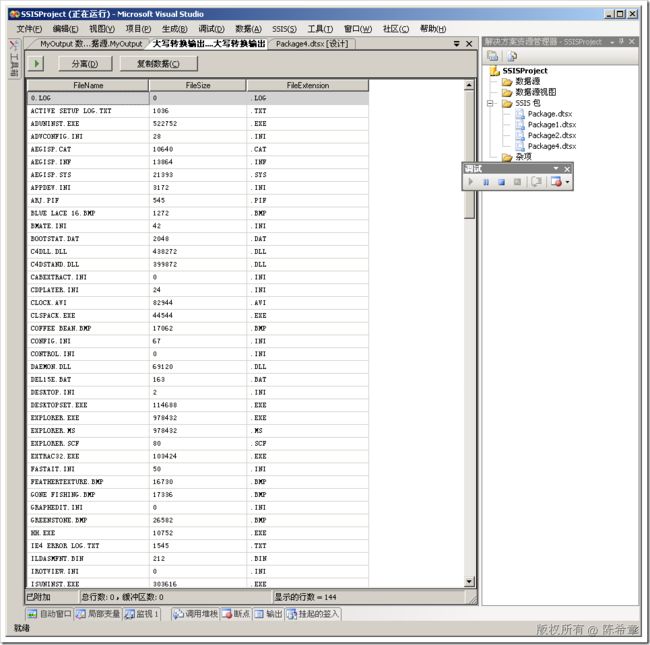Open the 视图(V) menu
This screenshot has height=645, width=650.
tap(102, 29)
